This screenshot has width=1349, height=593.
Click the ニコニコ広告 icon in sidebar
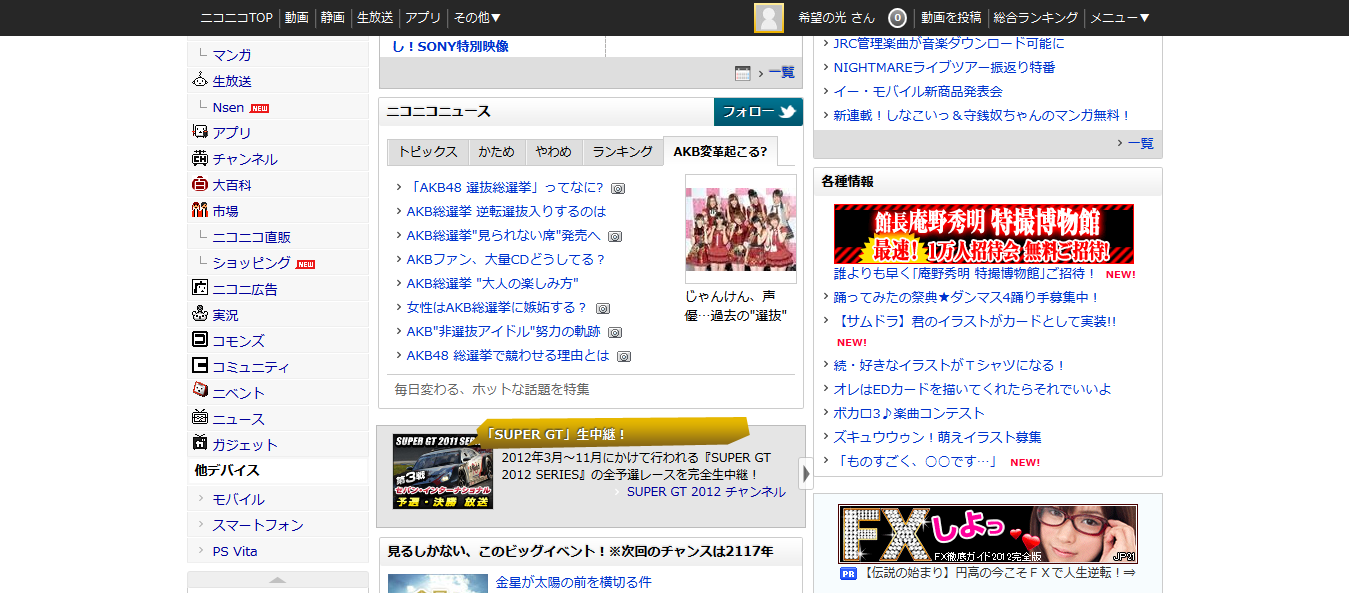(x=199, y=288)
